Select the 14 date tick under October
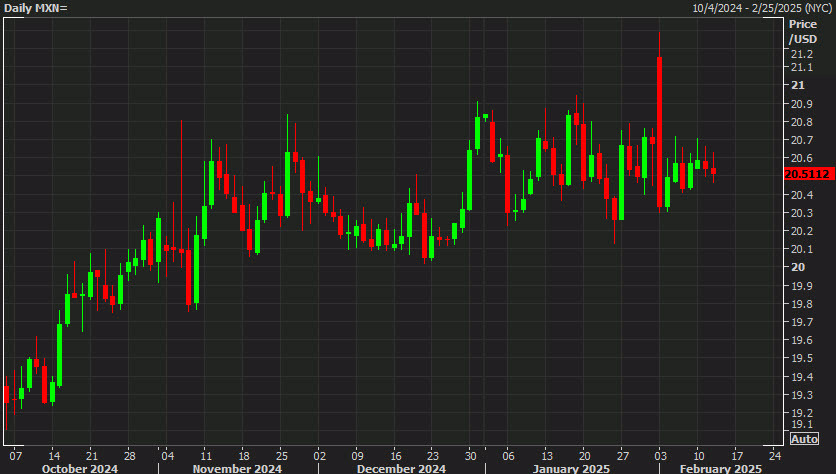836x474 pixels. pyautogui.click(x=54, y=456)
